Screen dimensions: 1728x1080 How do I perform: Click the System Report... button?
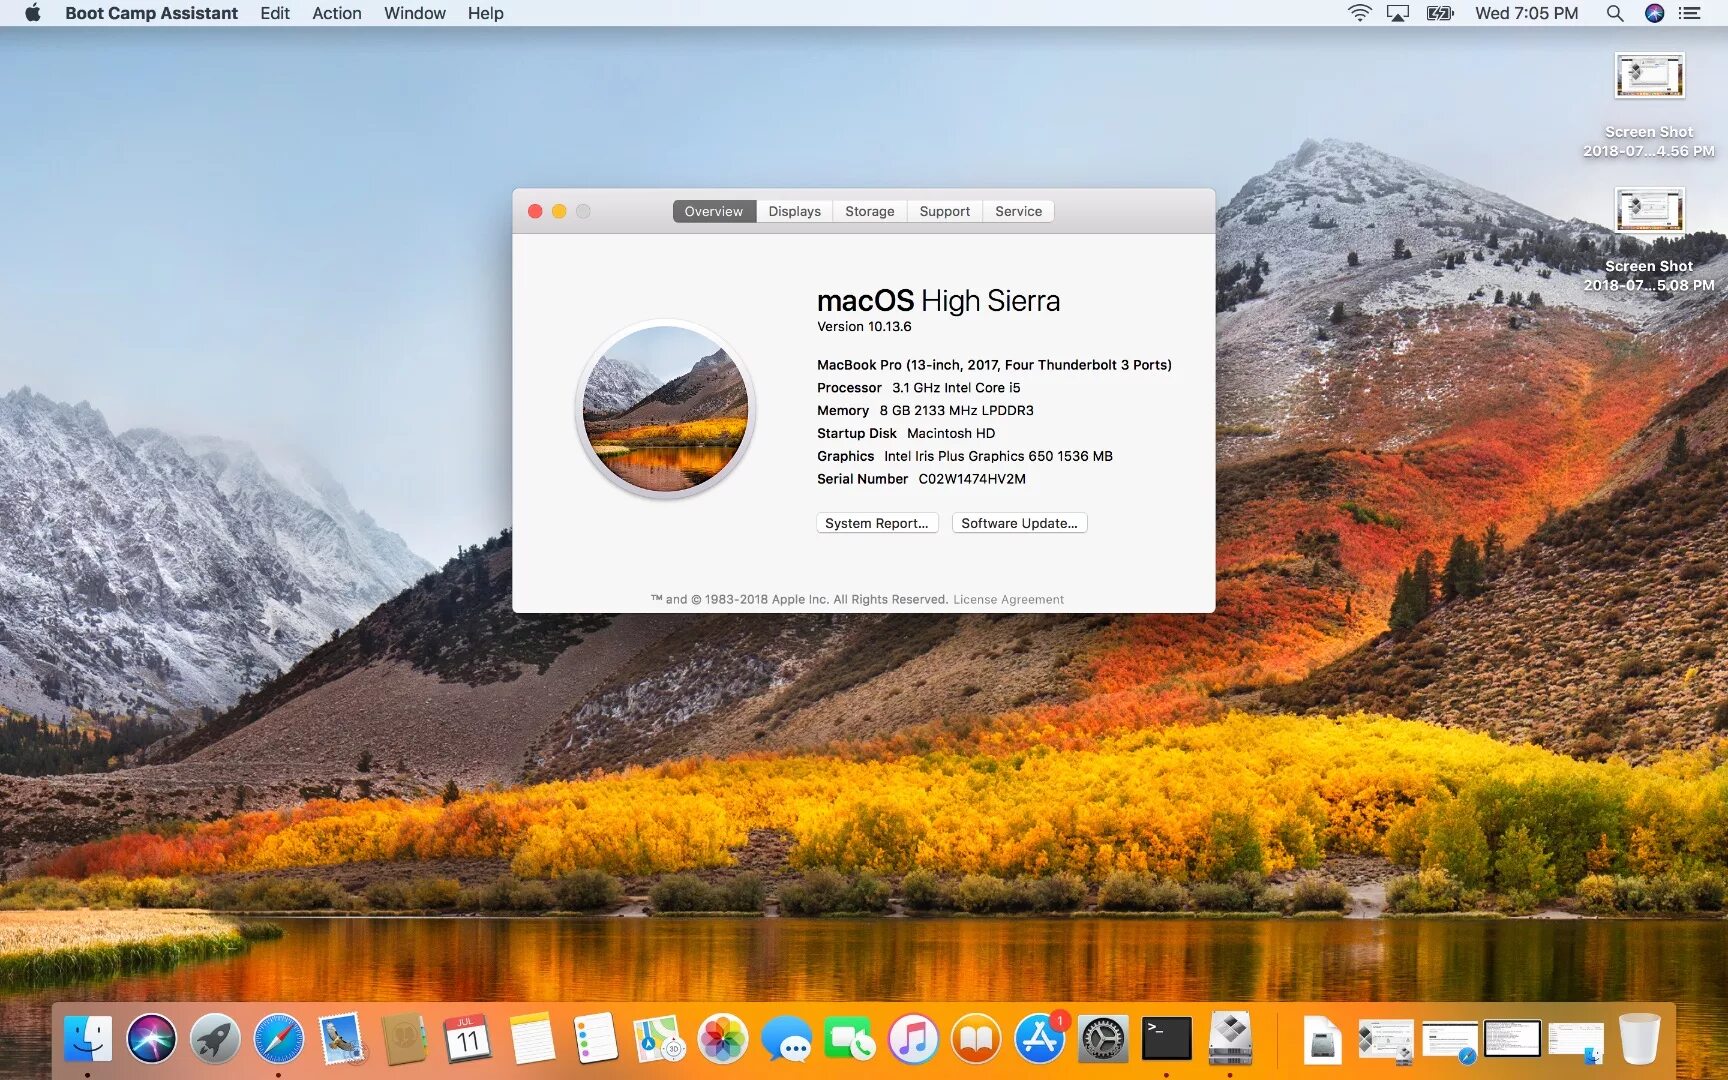877,523
